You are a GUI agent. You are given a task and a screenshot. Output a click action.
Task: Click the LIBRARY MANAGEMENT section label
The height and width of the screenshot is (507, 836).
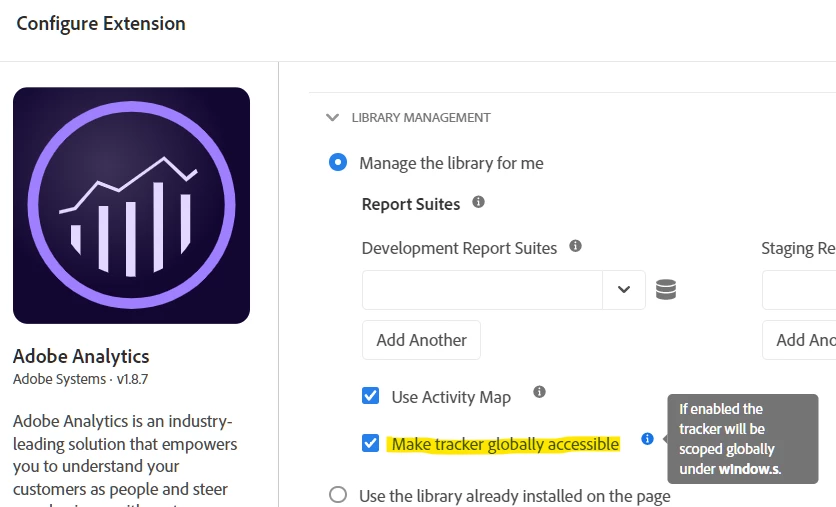(x=421, y=117)
